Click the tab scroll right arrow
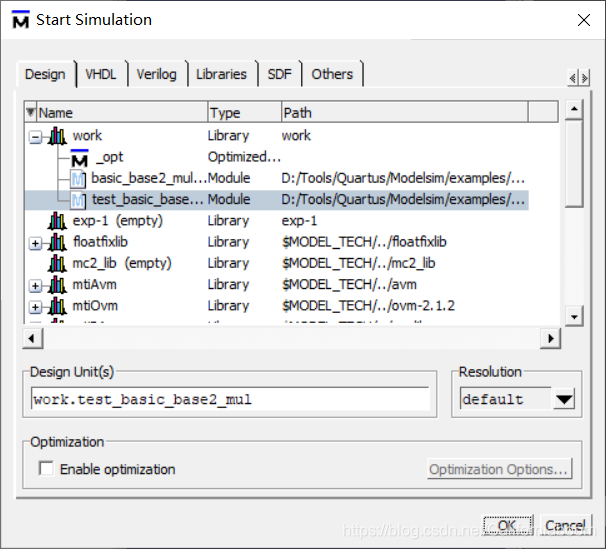The width and height of the screenshot is (606, 549). (x=584, y=78)
